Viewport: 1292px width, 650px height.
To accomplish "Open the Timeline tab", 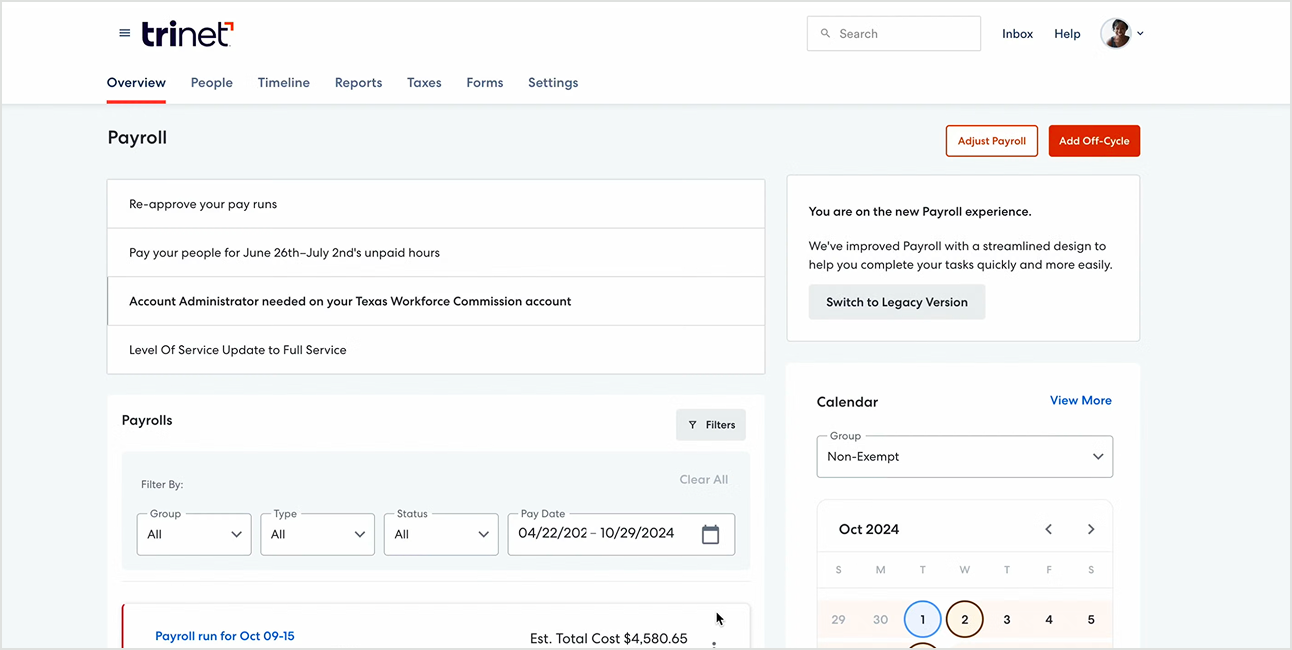I will pyautogui.click(x=284, y=83).
